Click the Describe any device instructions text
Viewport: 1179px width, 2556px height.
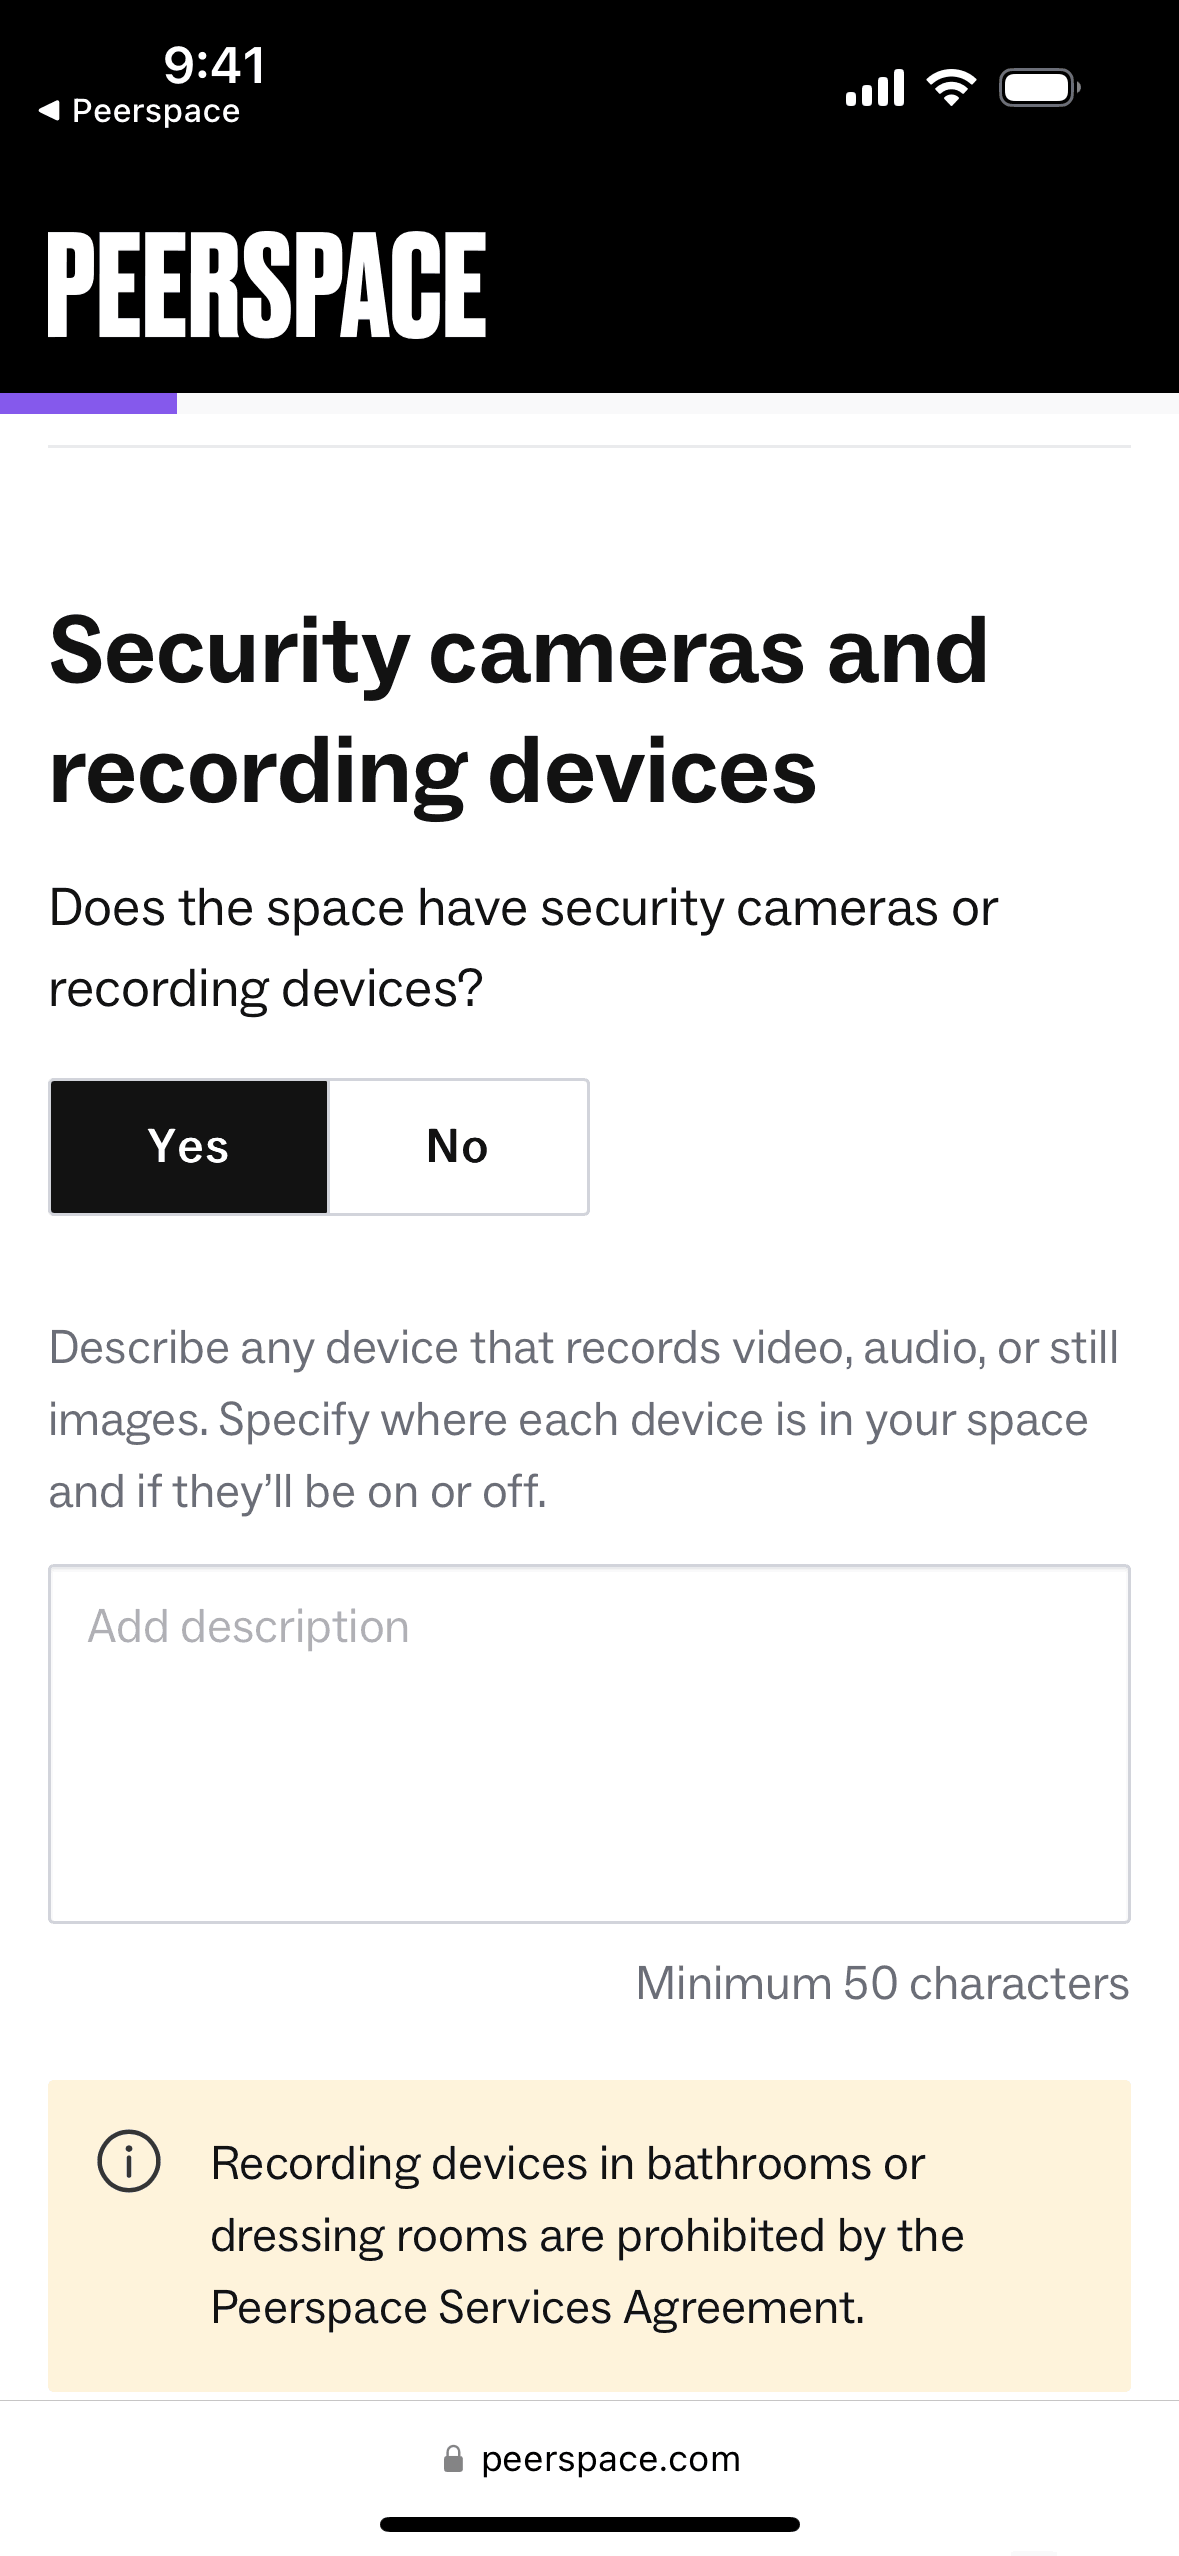pyautogui.click(x=583, y=1419)
